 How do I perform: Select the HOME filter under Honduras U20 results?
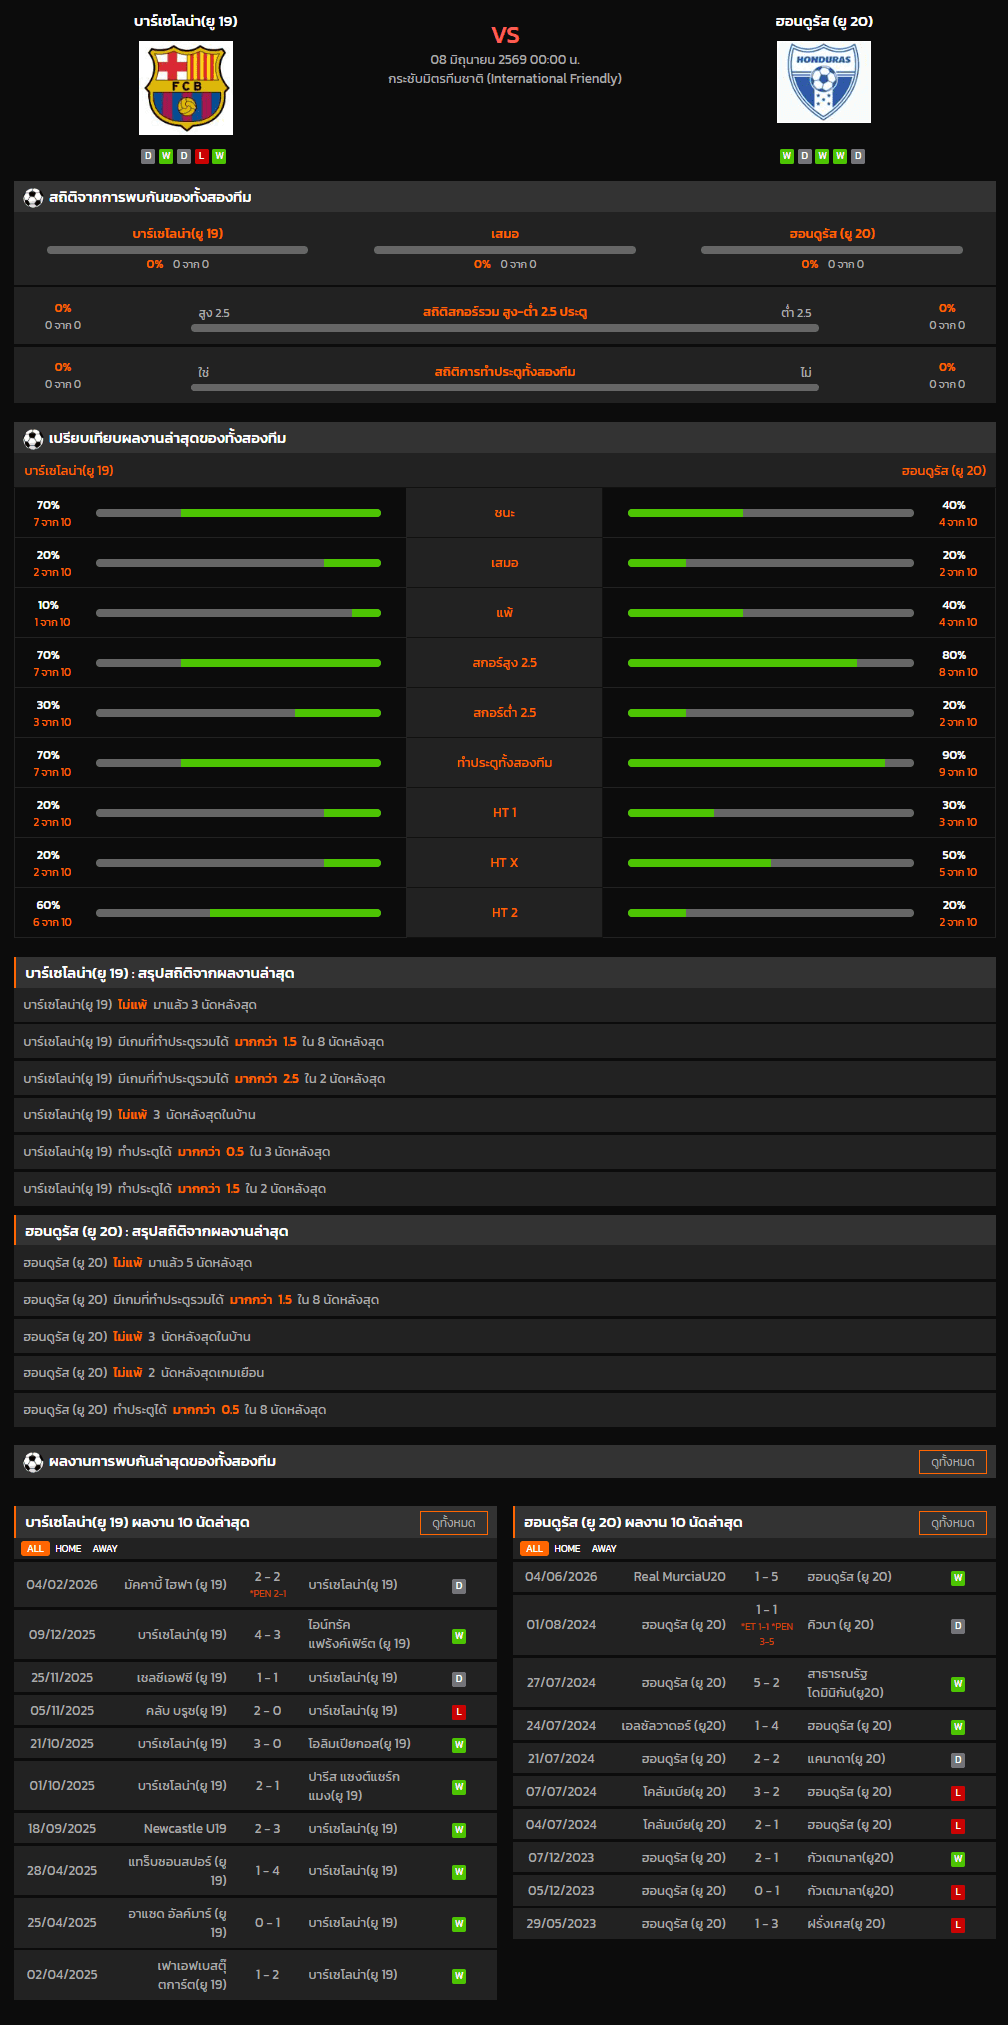coord(567,1549)
